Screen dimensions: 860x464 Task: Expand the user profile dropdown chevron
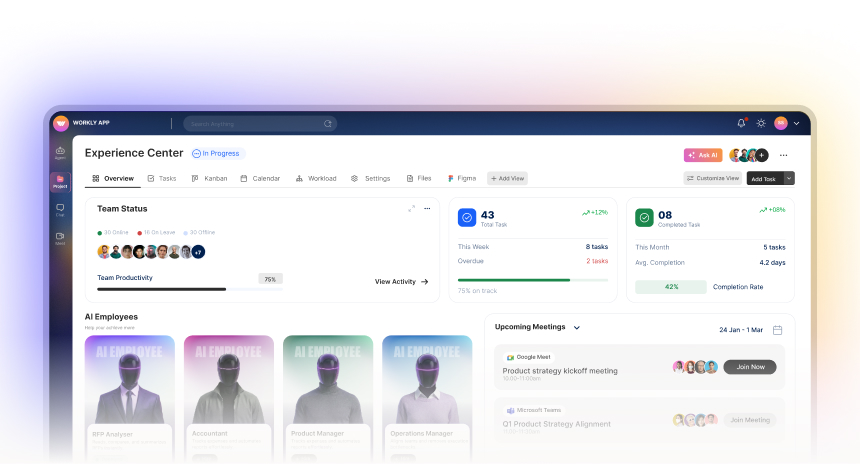797,123
